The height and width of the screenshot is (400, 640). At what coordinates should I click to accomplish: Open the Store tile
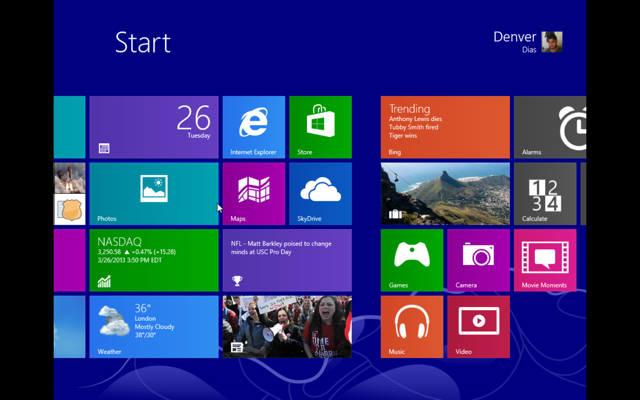[320, 127]
